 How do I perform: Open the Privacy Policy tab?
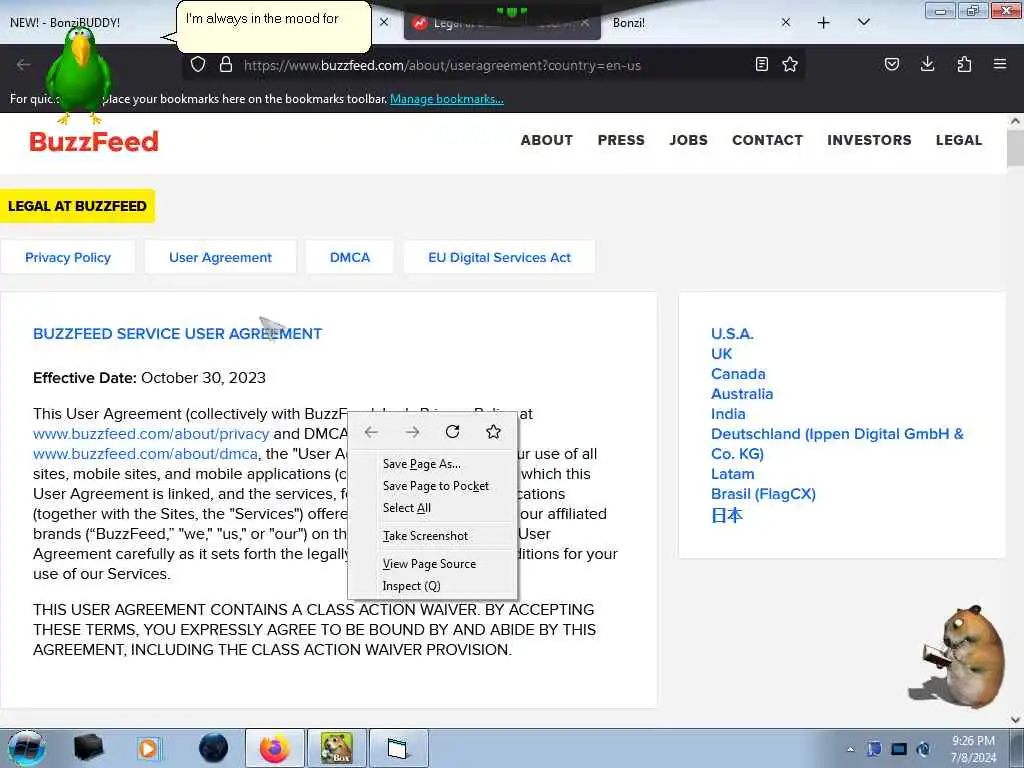click(68, 257)
